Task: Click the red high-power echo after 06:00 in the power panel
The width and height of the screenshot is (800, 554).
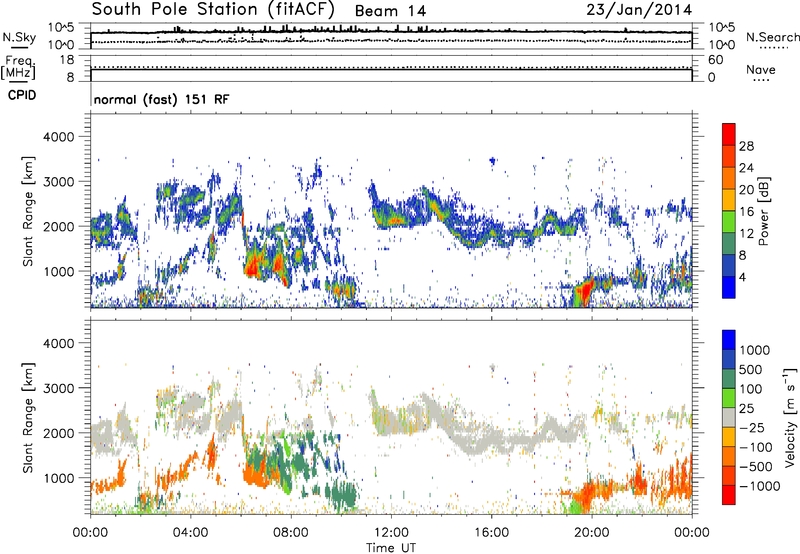Action: [x=253, y=266]
